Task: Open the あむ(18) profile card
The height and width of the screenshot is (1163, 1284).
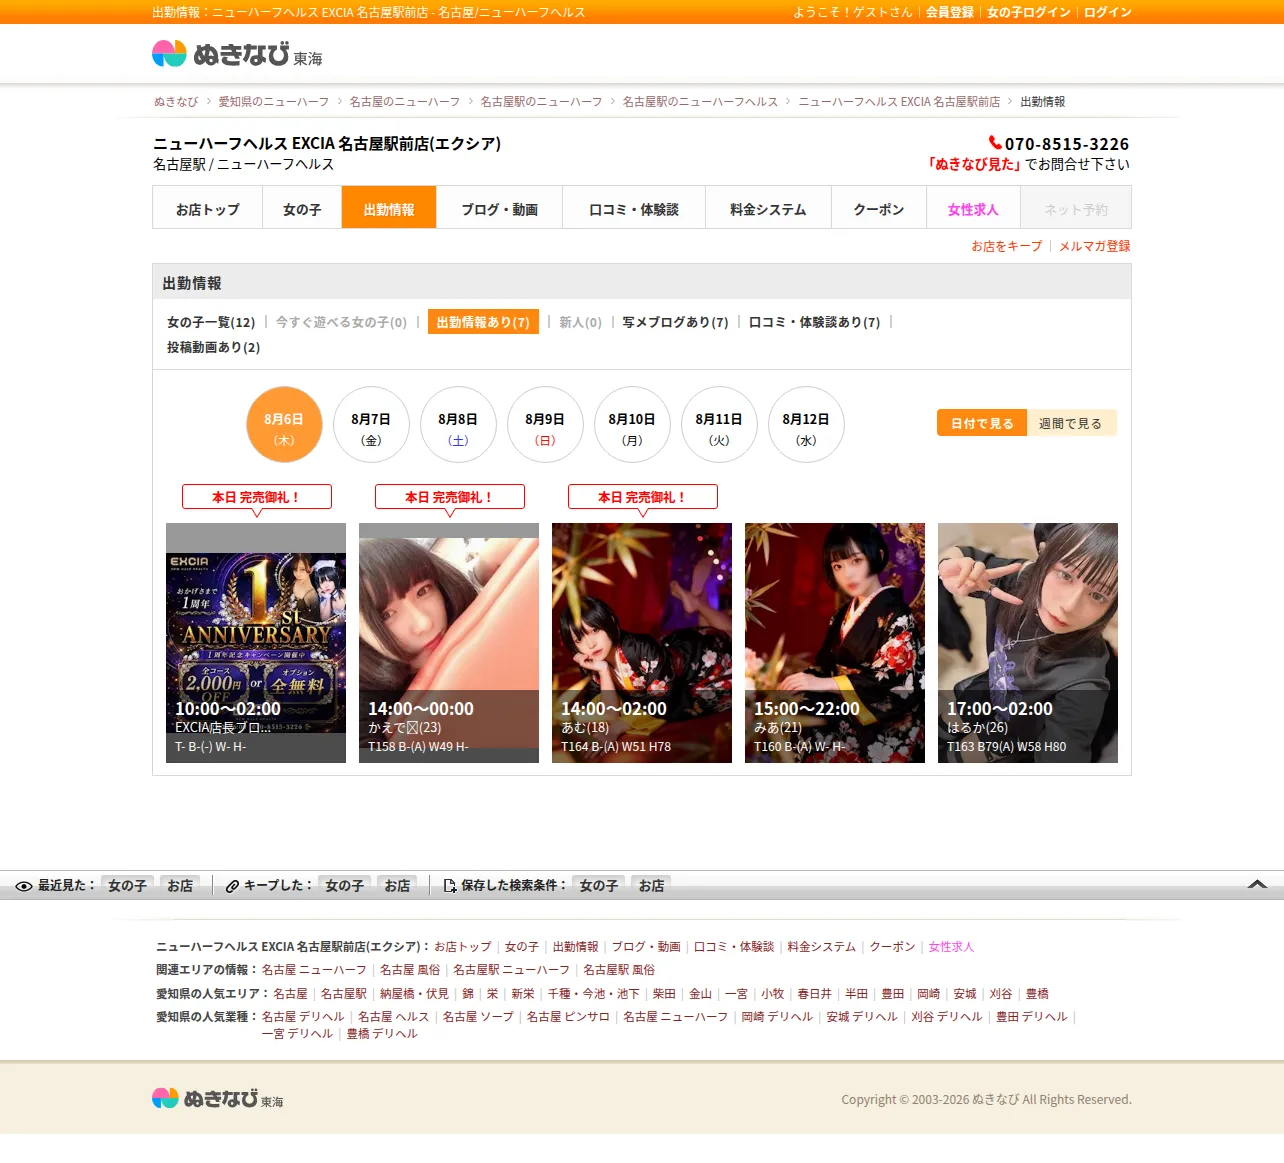Action: (x=642, y=643)
